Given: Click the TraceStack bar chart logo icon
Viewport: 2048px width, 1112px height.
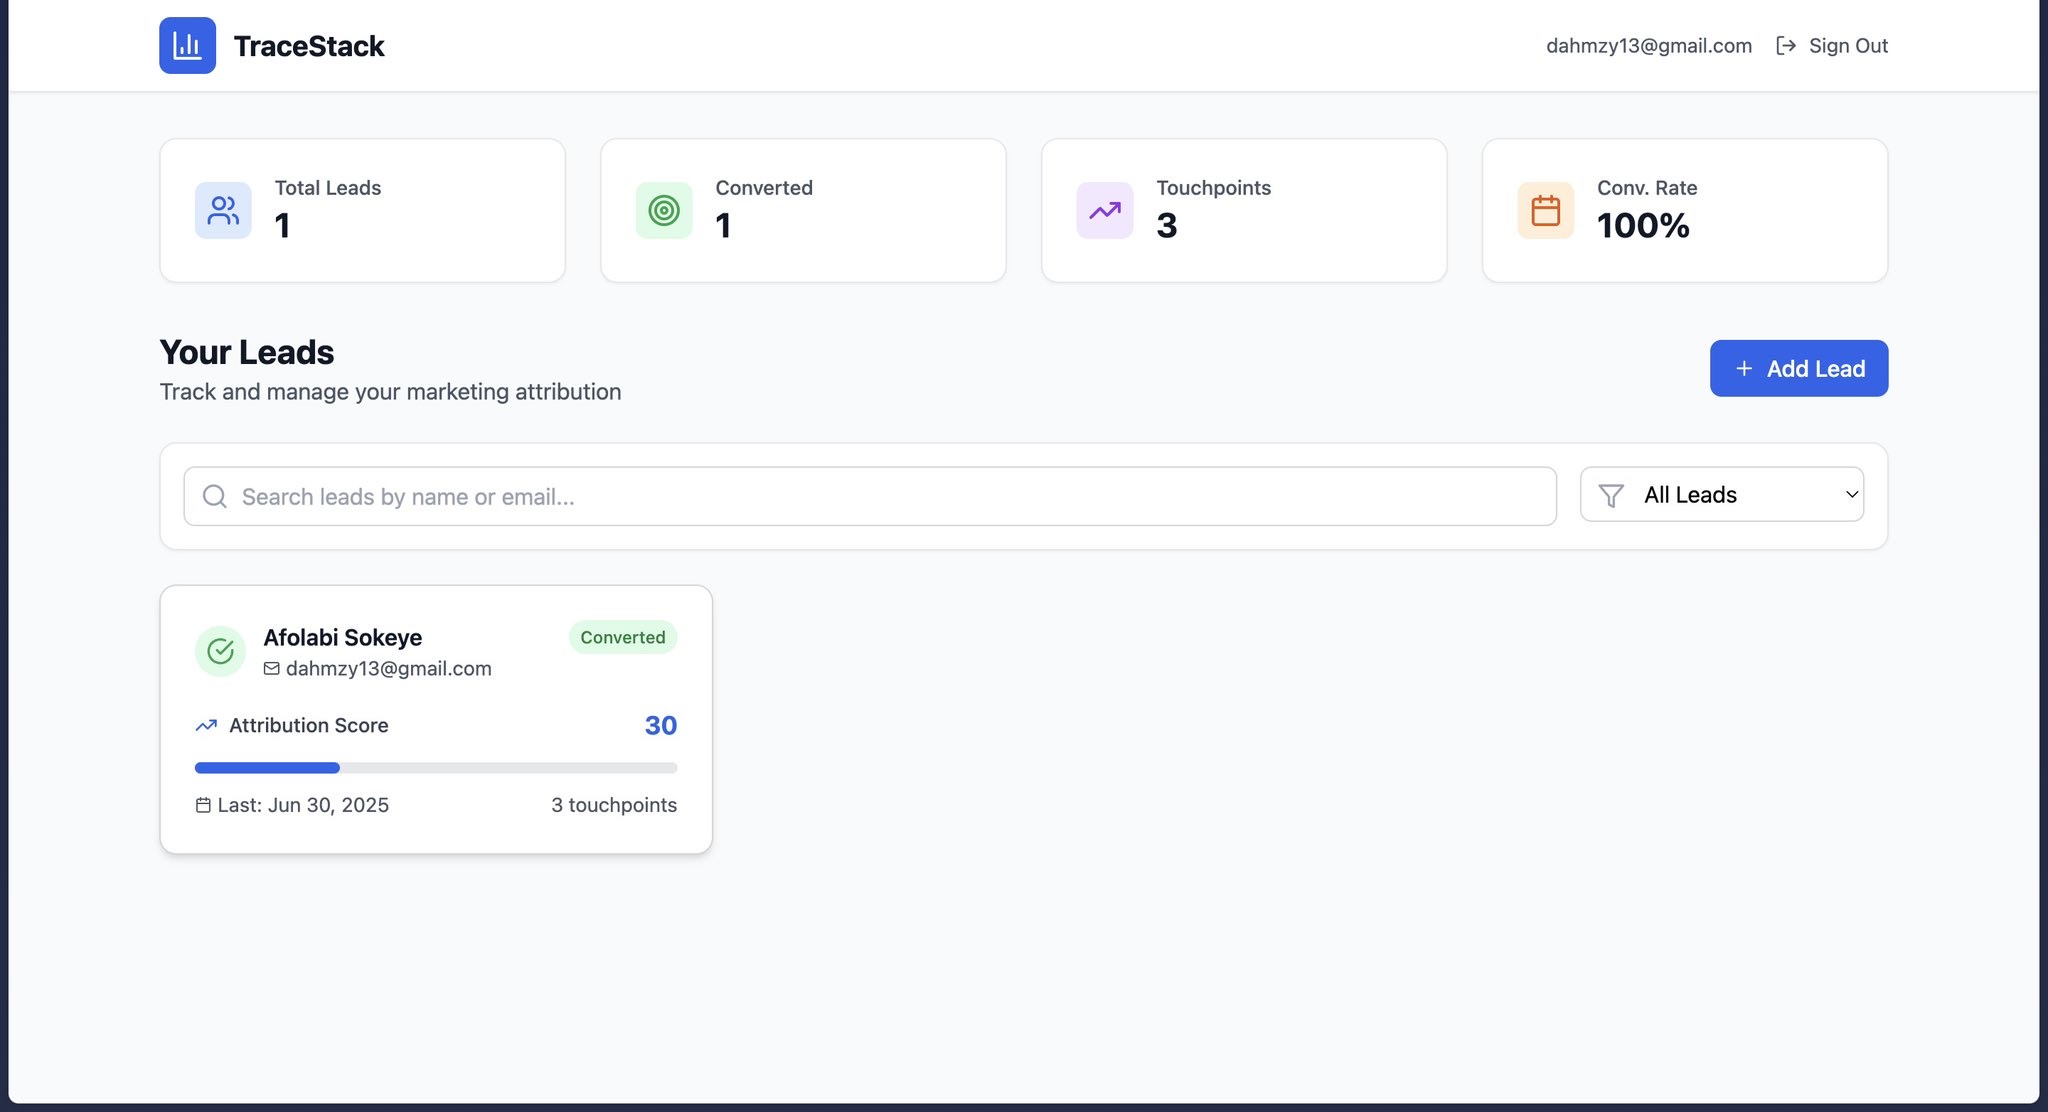Looking at the screenshot, I should point(187,45).
